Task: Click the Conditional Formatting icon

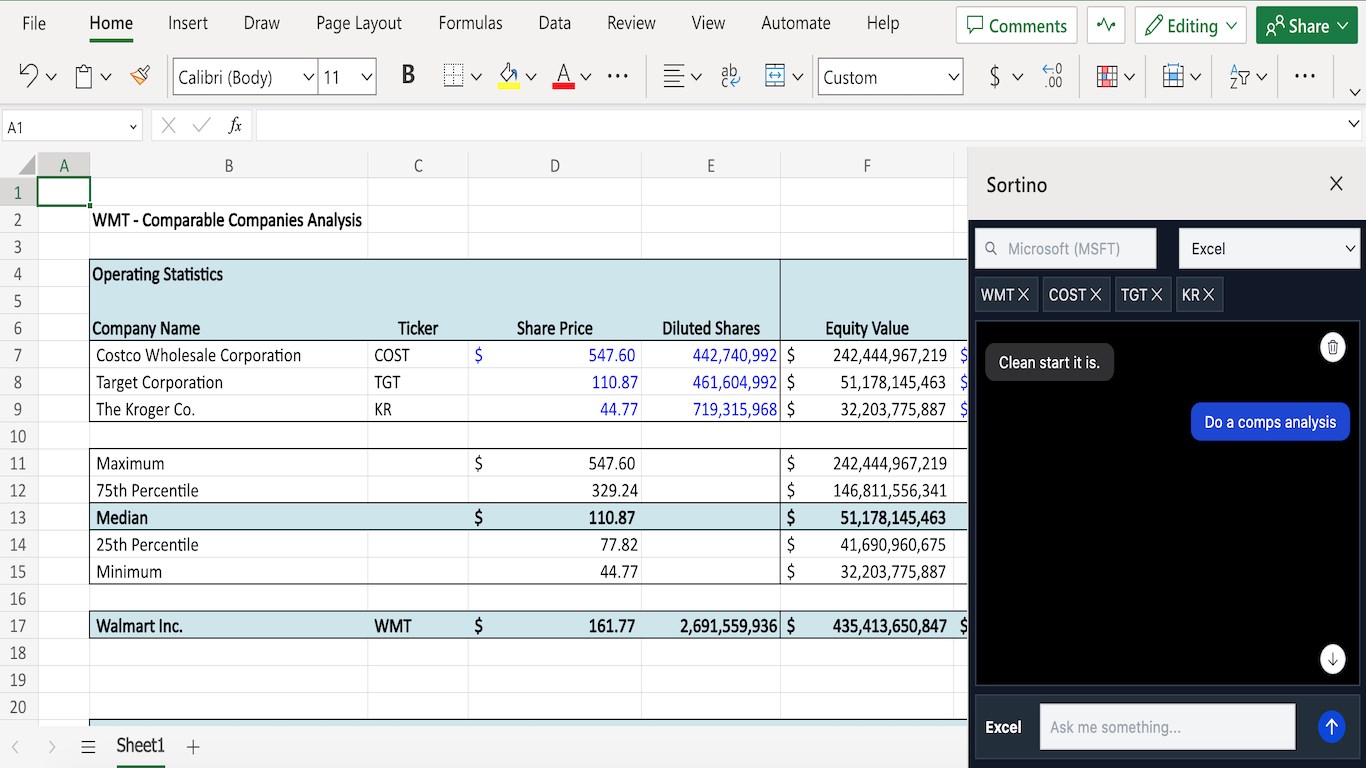Action: (1106, 76)
